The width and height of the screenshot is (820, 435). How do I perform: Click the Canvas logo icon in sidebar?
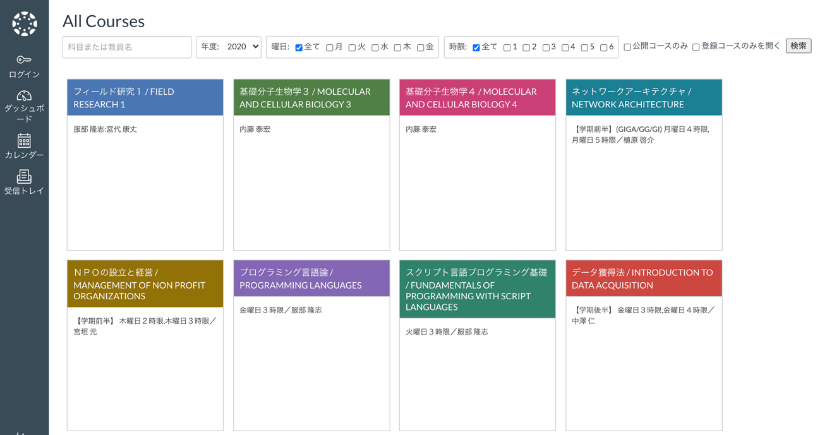click(x=24, y=22)
